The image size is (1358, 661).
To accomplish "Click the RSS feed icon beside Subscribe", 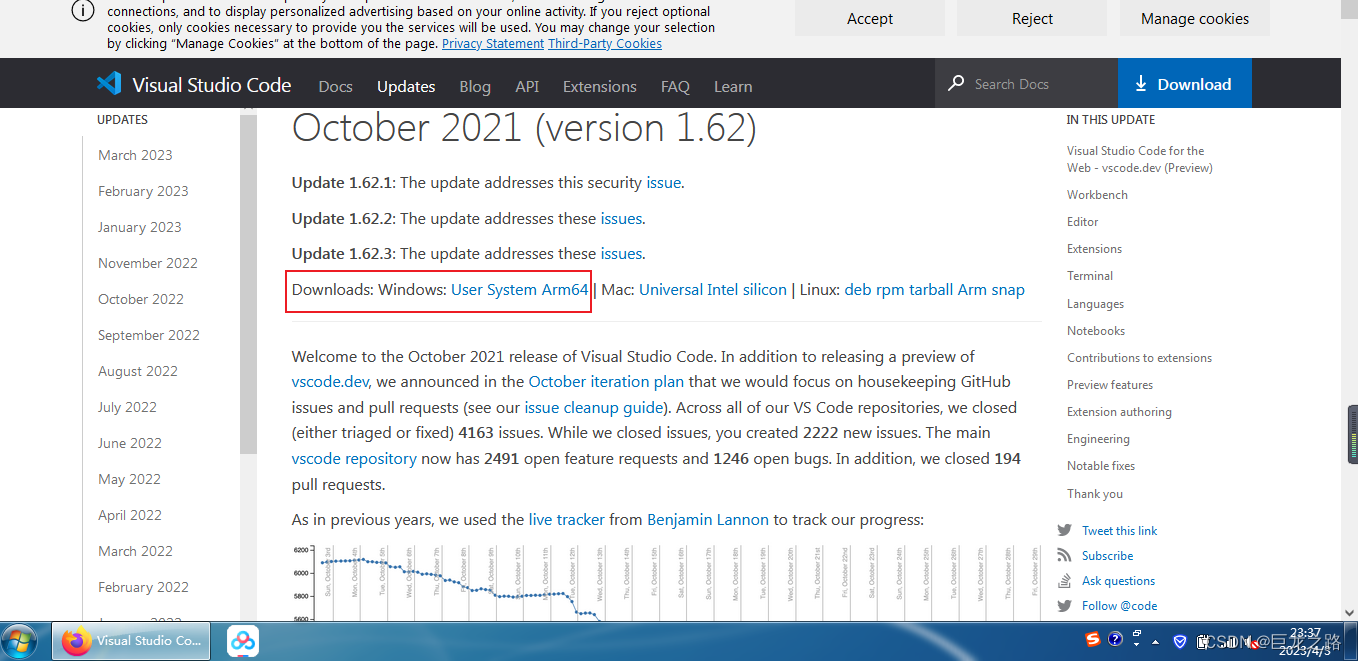I will coord(1064,555).
